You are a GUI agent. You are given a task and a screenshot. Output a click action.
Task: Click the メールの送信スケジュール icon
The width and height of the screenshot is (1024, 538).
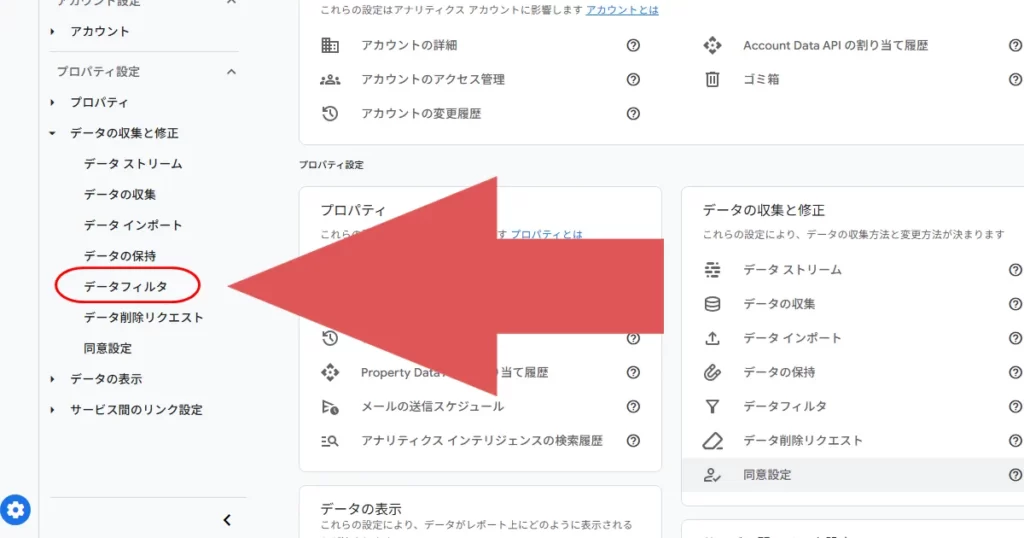(330, 406)
